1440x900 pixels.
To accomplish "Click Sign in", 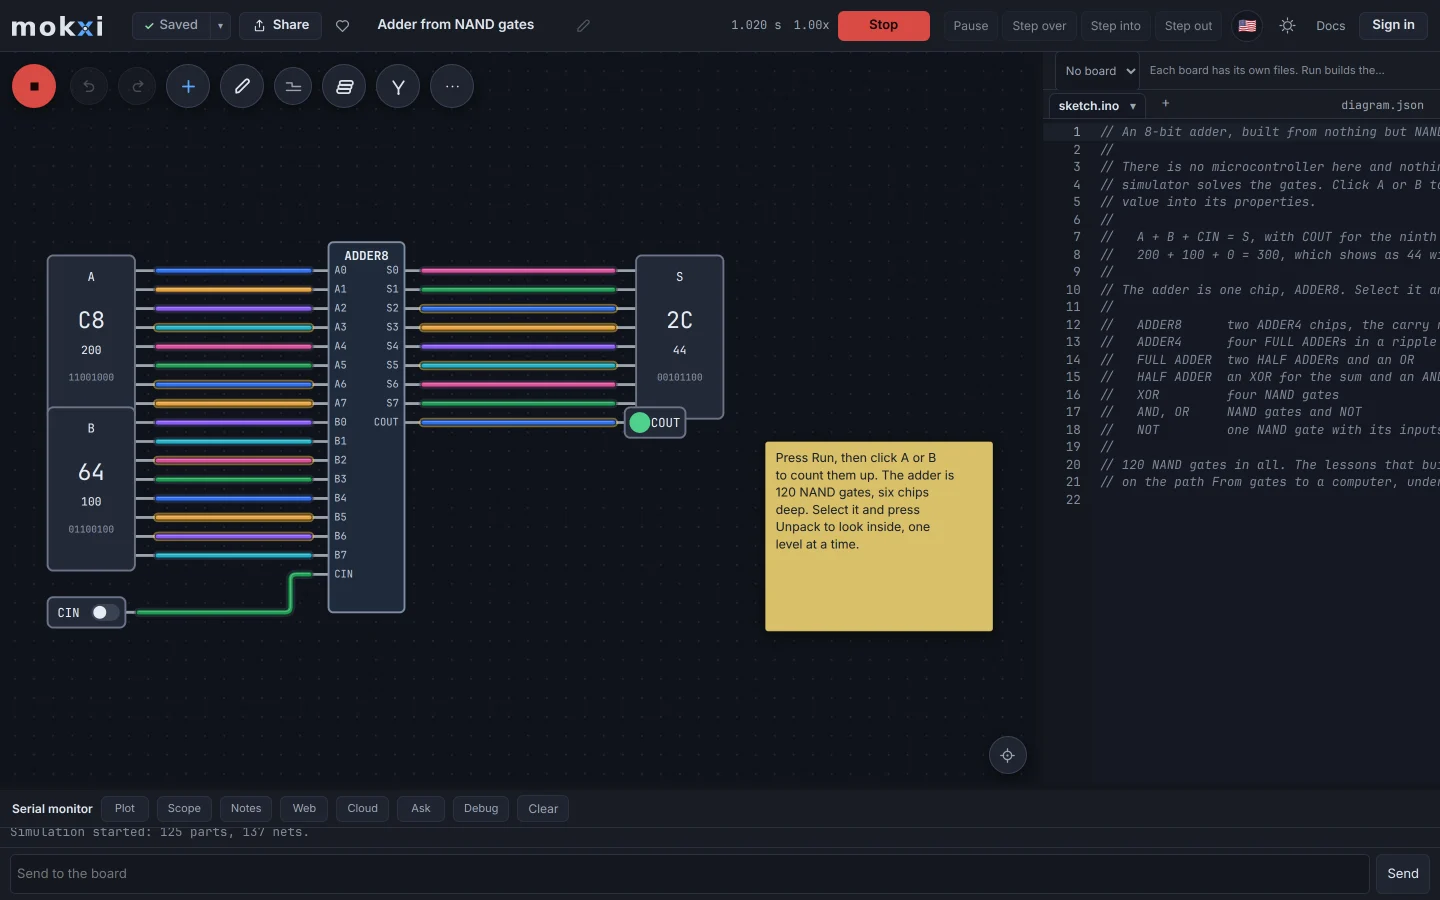I will (1393, 25).
